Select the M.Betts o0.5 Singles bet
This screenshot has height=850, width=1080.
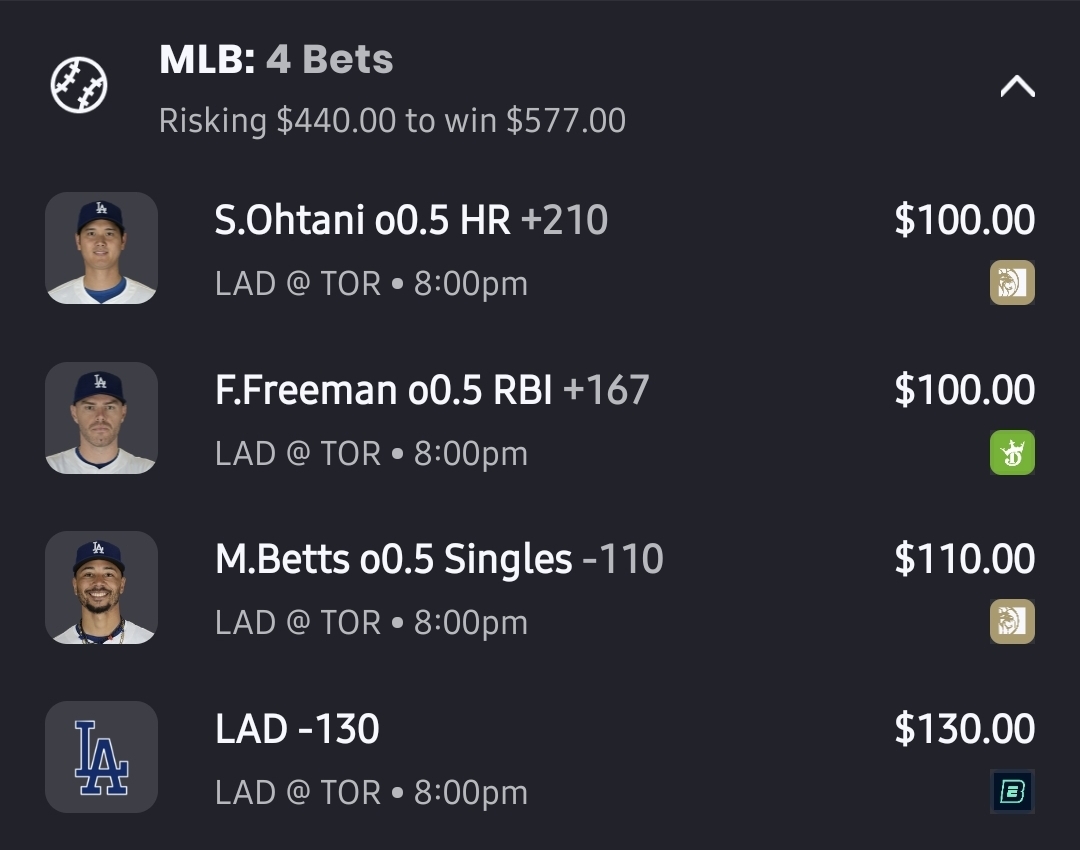(439, 560)
